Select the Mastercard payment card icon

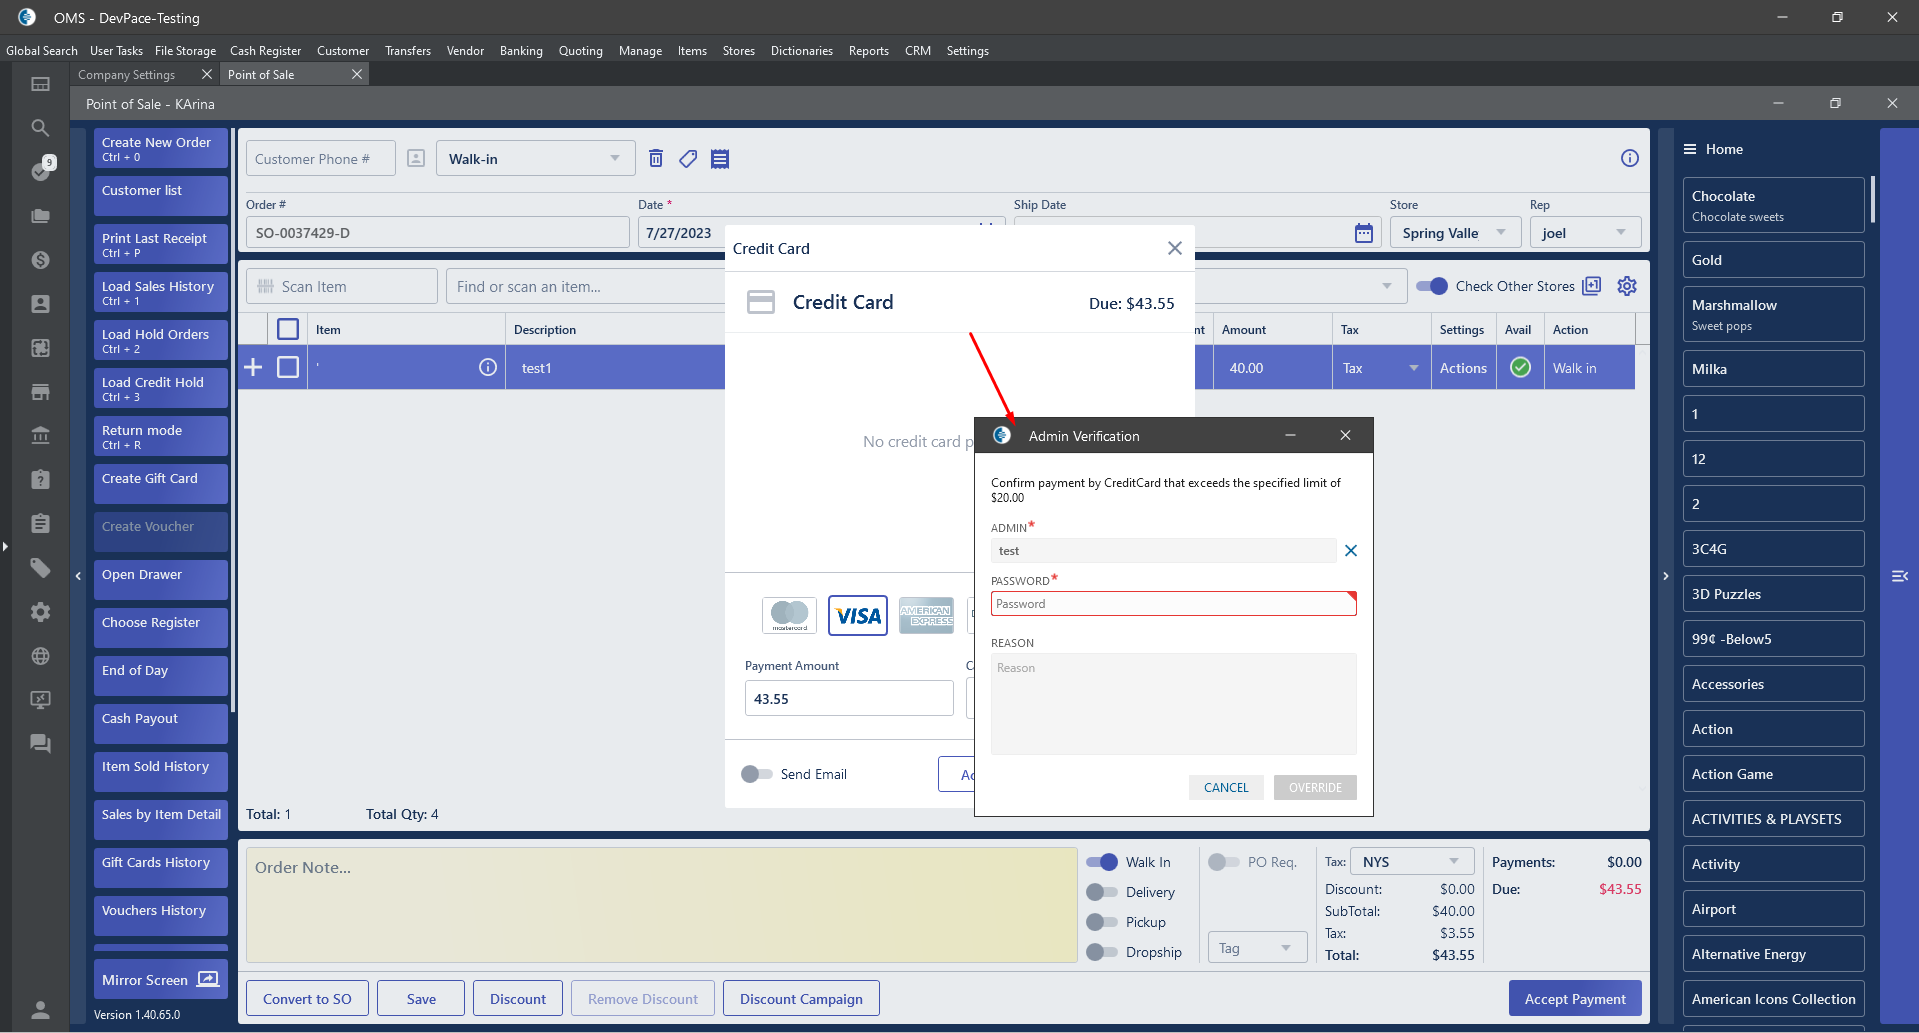pyautogui.click(x=790, y=615)
